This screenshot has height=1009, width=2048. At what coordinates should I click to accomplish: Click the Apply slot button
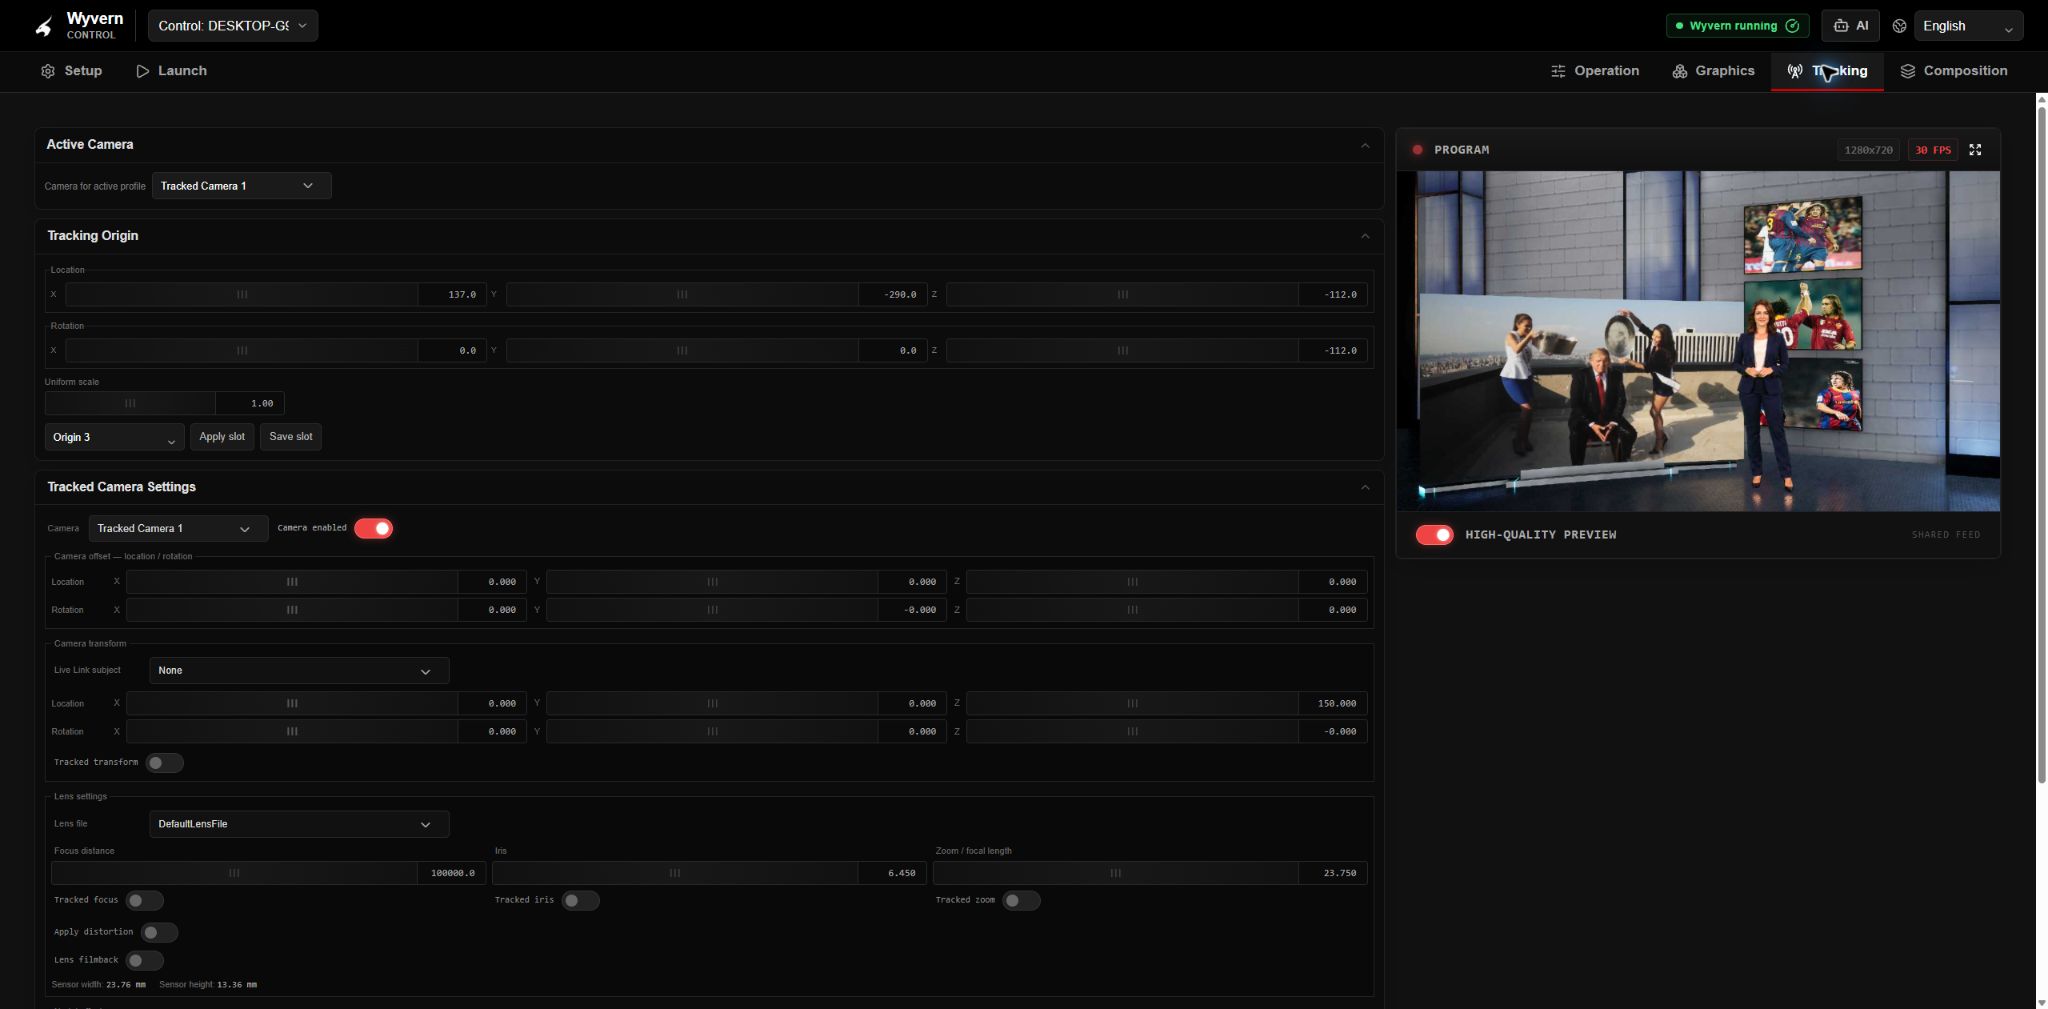222,437
